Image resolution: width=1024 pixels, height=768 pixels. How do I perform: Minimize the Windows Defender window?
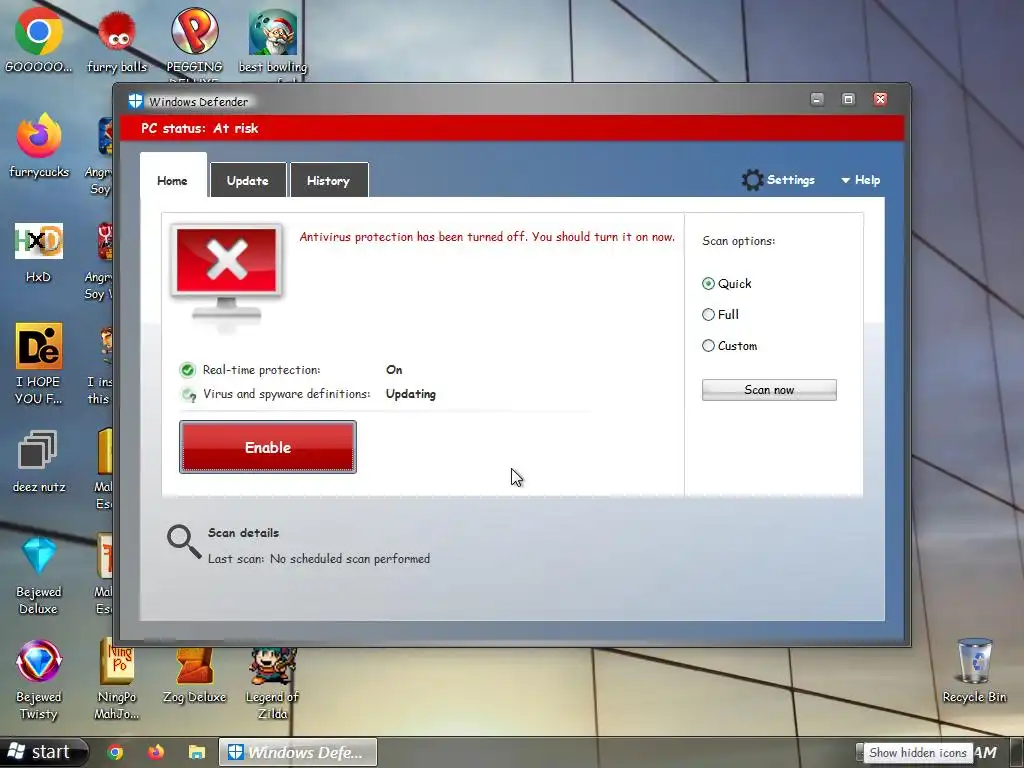click(x=817, y=99)
